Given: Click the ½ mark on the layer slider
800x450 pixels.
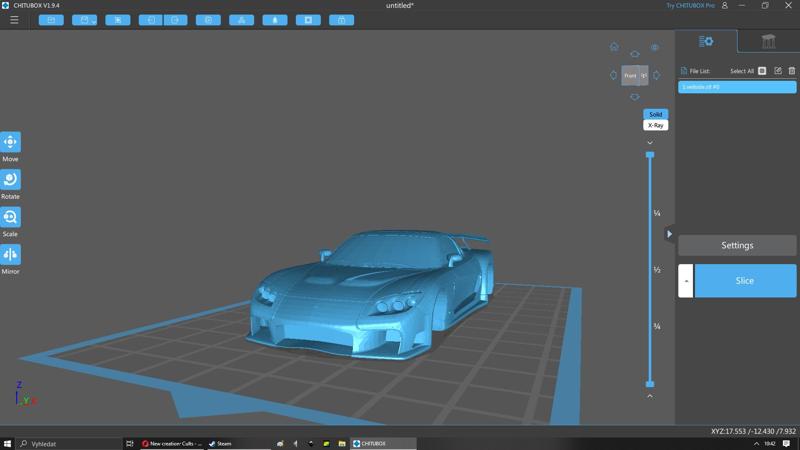Looking at the screenshot, I should point(657,270).
